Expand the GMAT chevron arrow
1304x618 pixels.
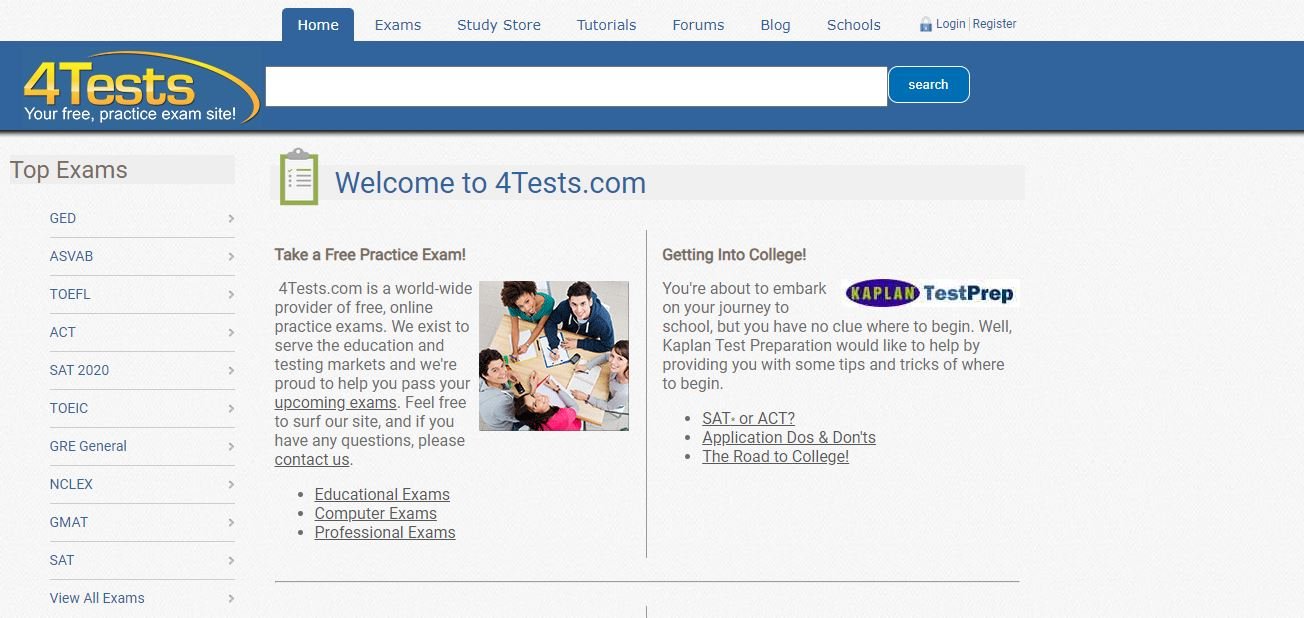231,522
